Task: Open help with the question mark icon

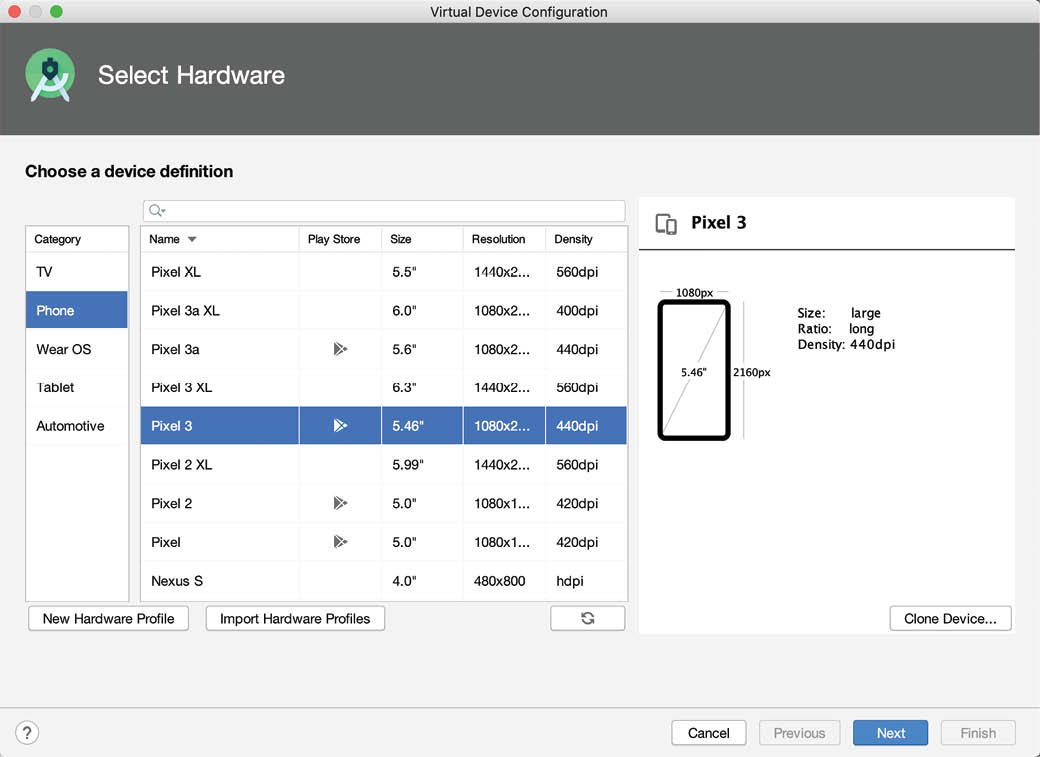Action: (28, 733)
